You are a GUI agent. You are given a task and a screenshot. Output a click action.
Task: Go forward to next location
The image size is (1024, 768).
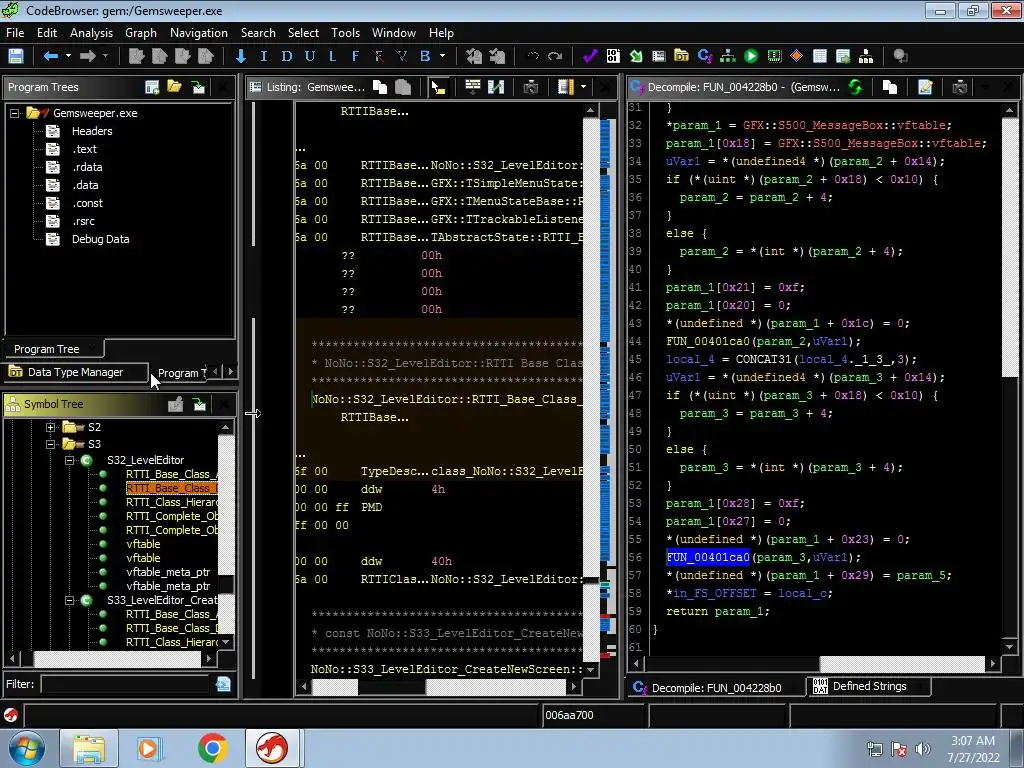tap(88, 56)
